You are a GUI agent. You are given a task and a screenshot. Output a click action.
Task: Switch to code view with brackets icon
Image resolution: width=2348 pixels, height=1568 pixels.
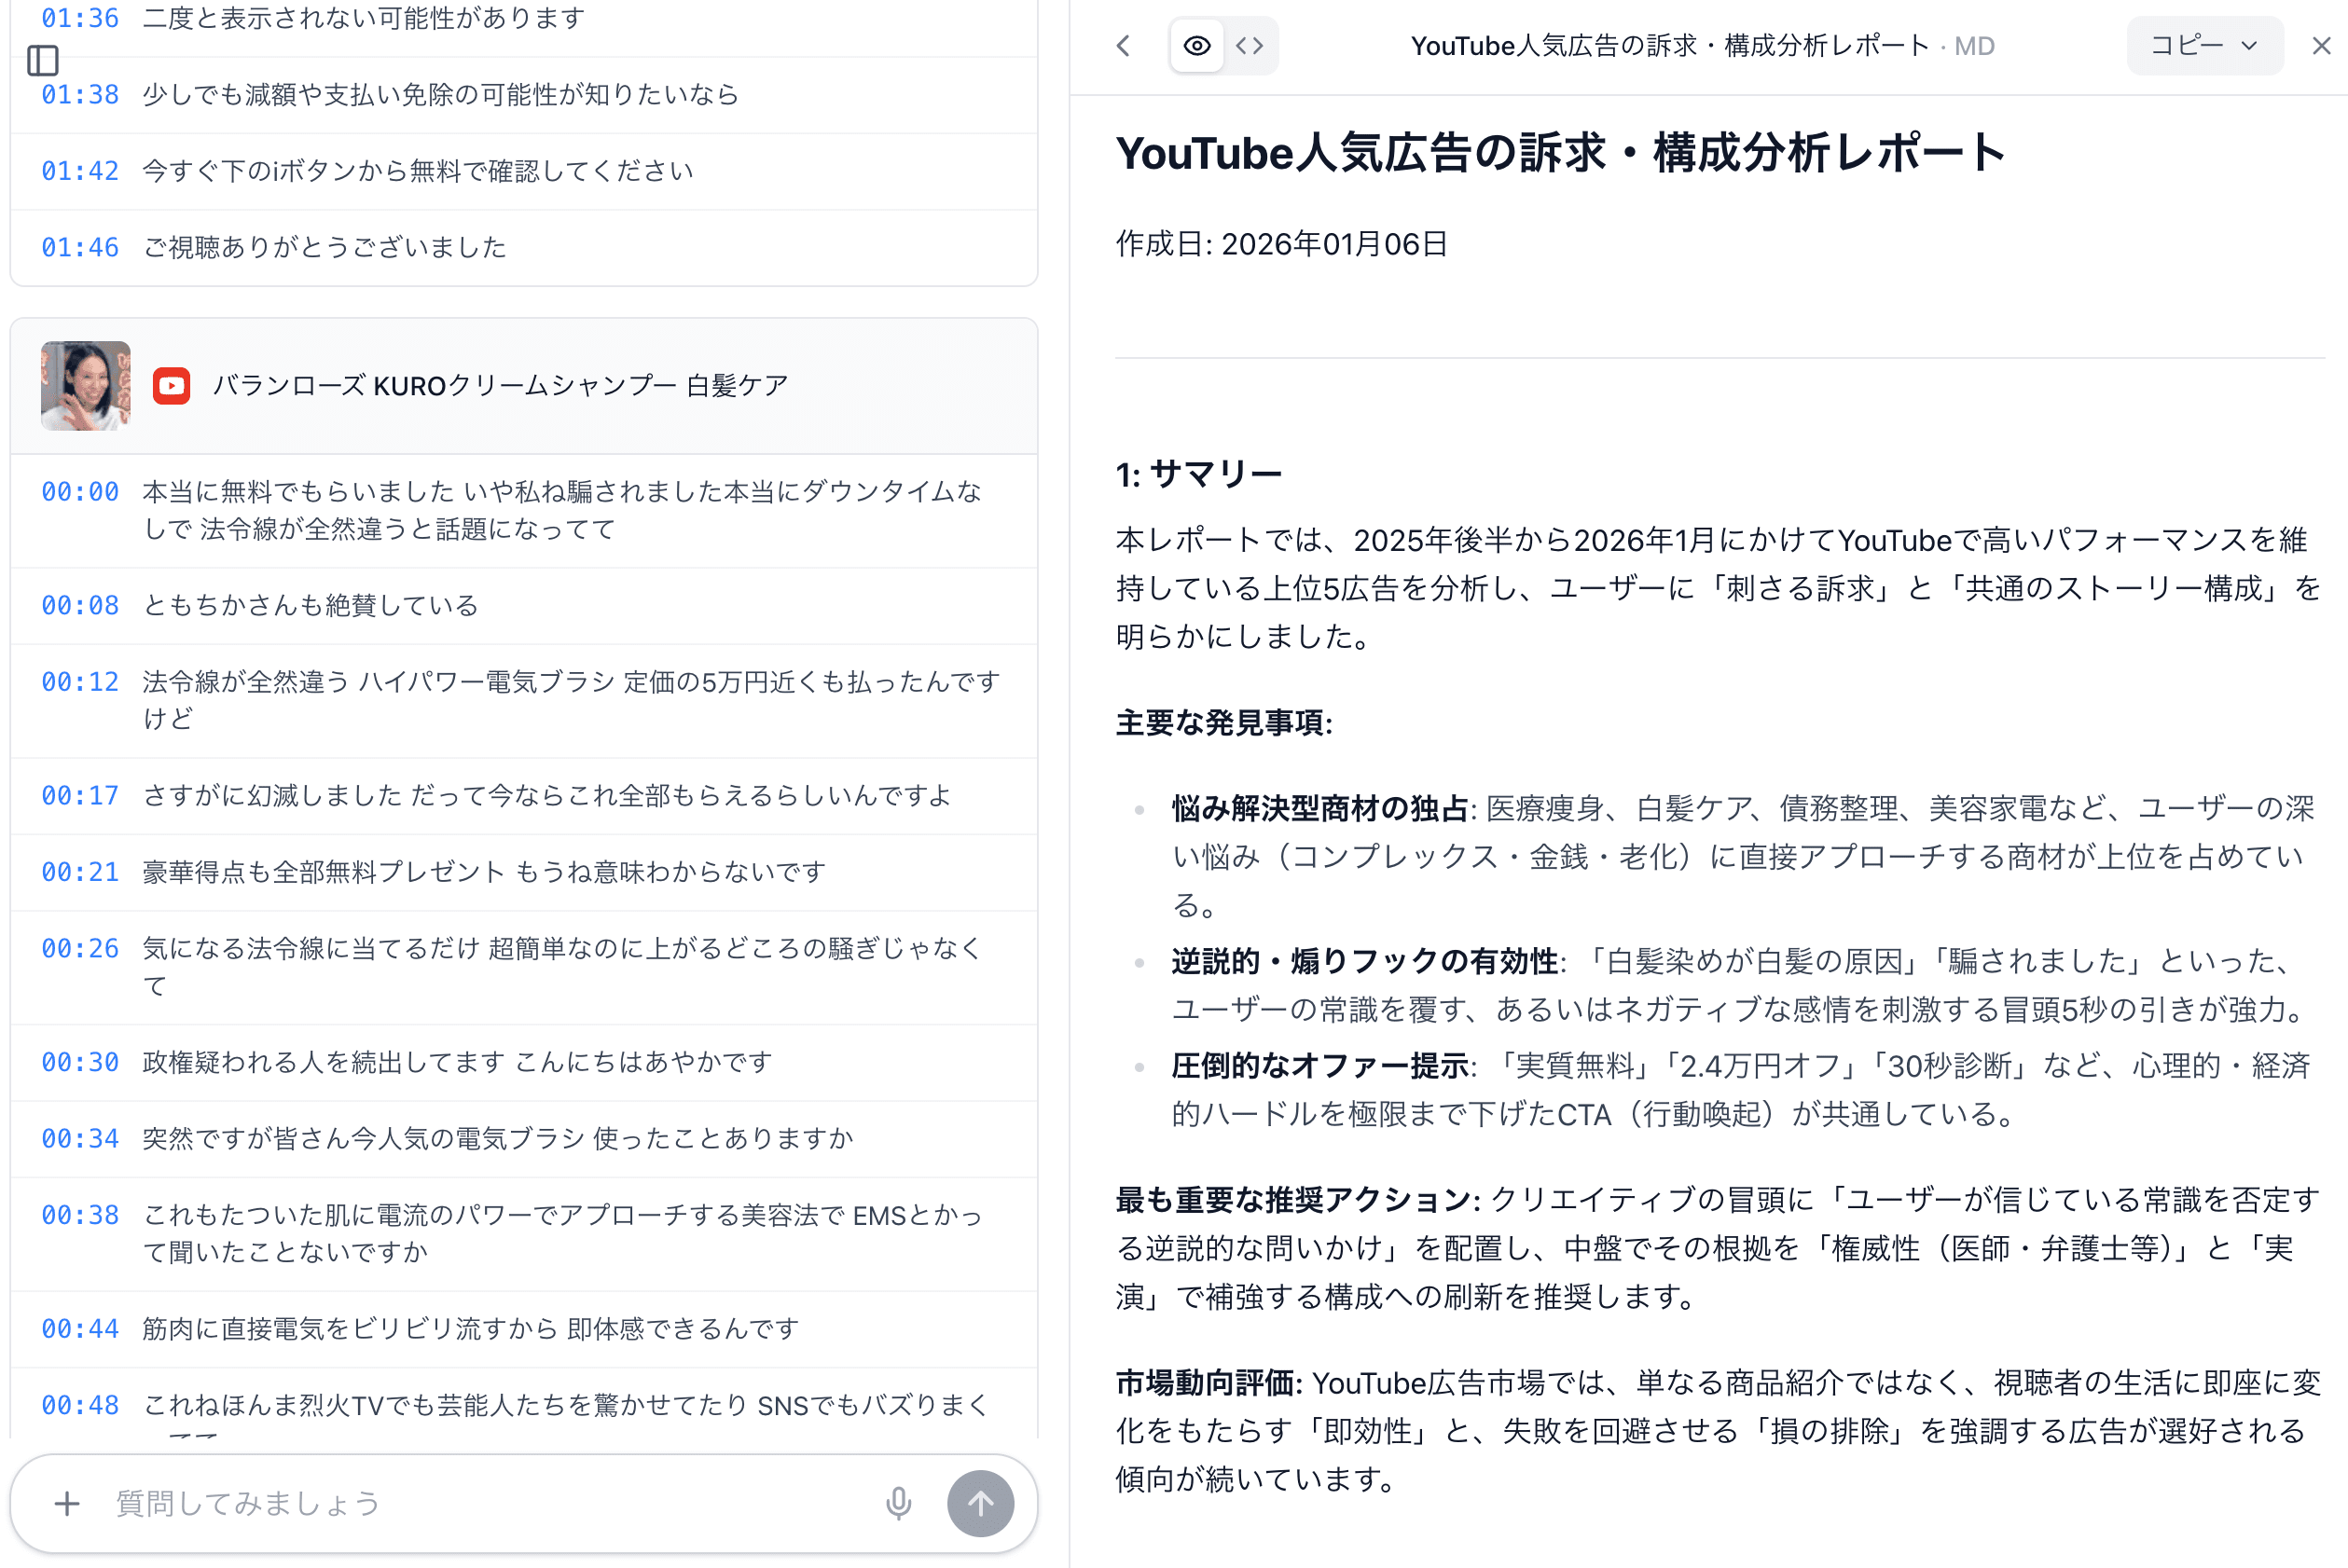click(x=1250, y=46)
